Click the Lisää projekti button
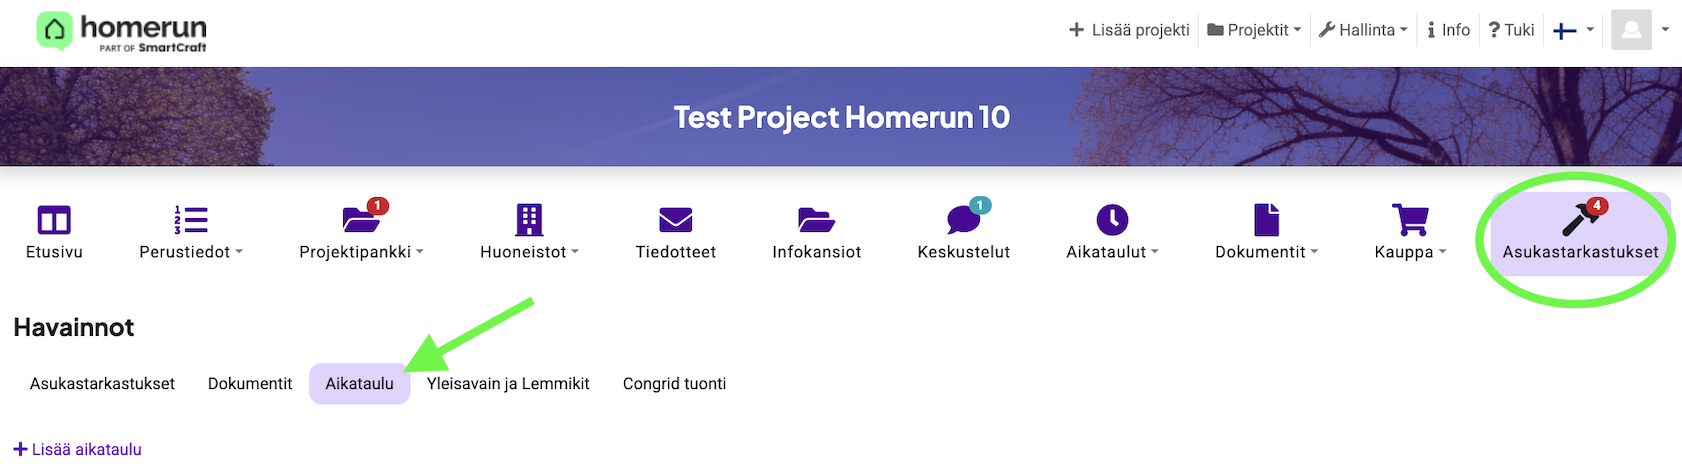 click(x=1129, y=30)
